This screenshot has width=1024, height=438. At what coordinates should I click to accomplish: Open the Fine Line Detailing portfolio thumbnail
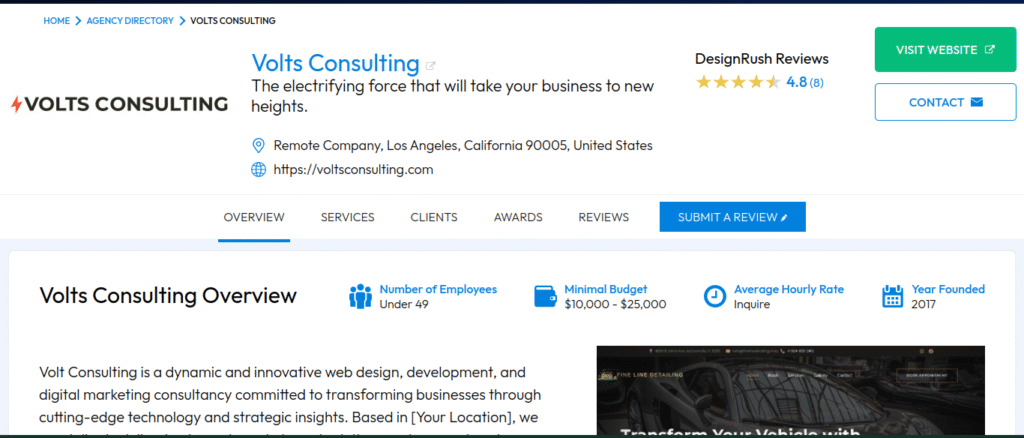[790, 391]
